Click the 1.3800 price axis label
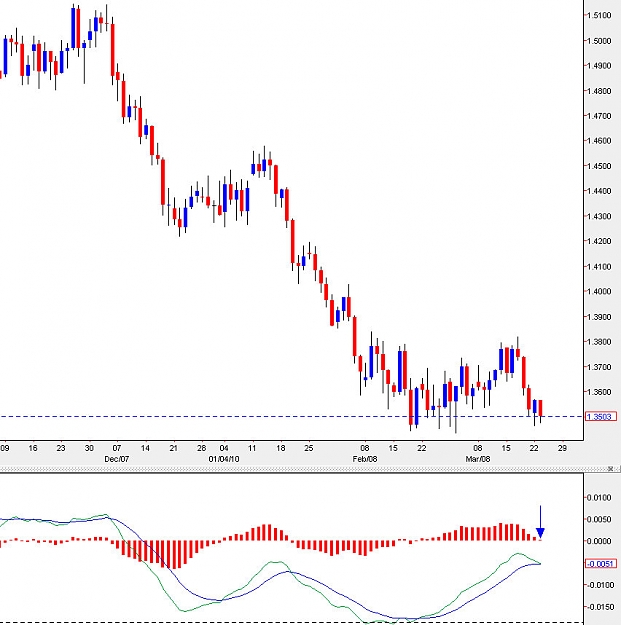The image size is (621, 625). pos(599,342)
